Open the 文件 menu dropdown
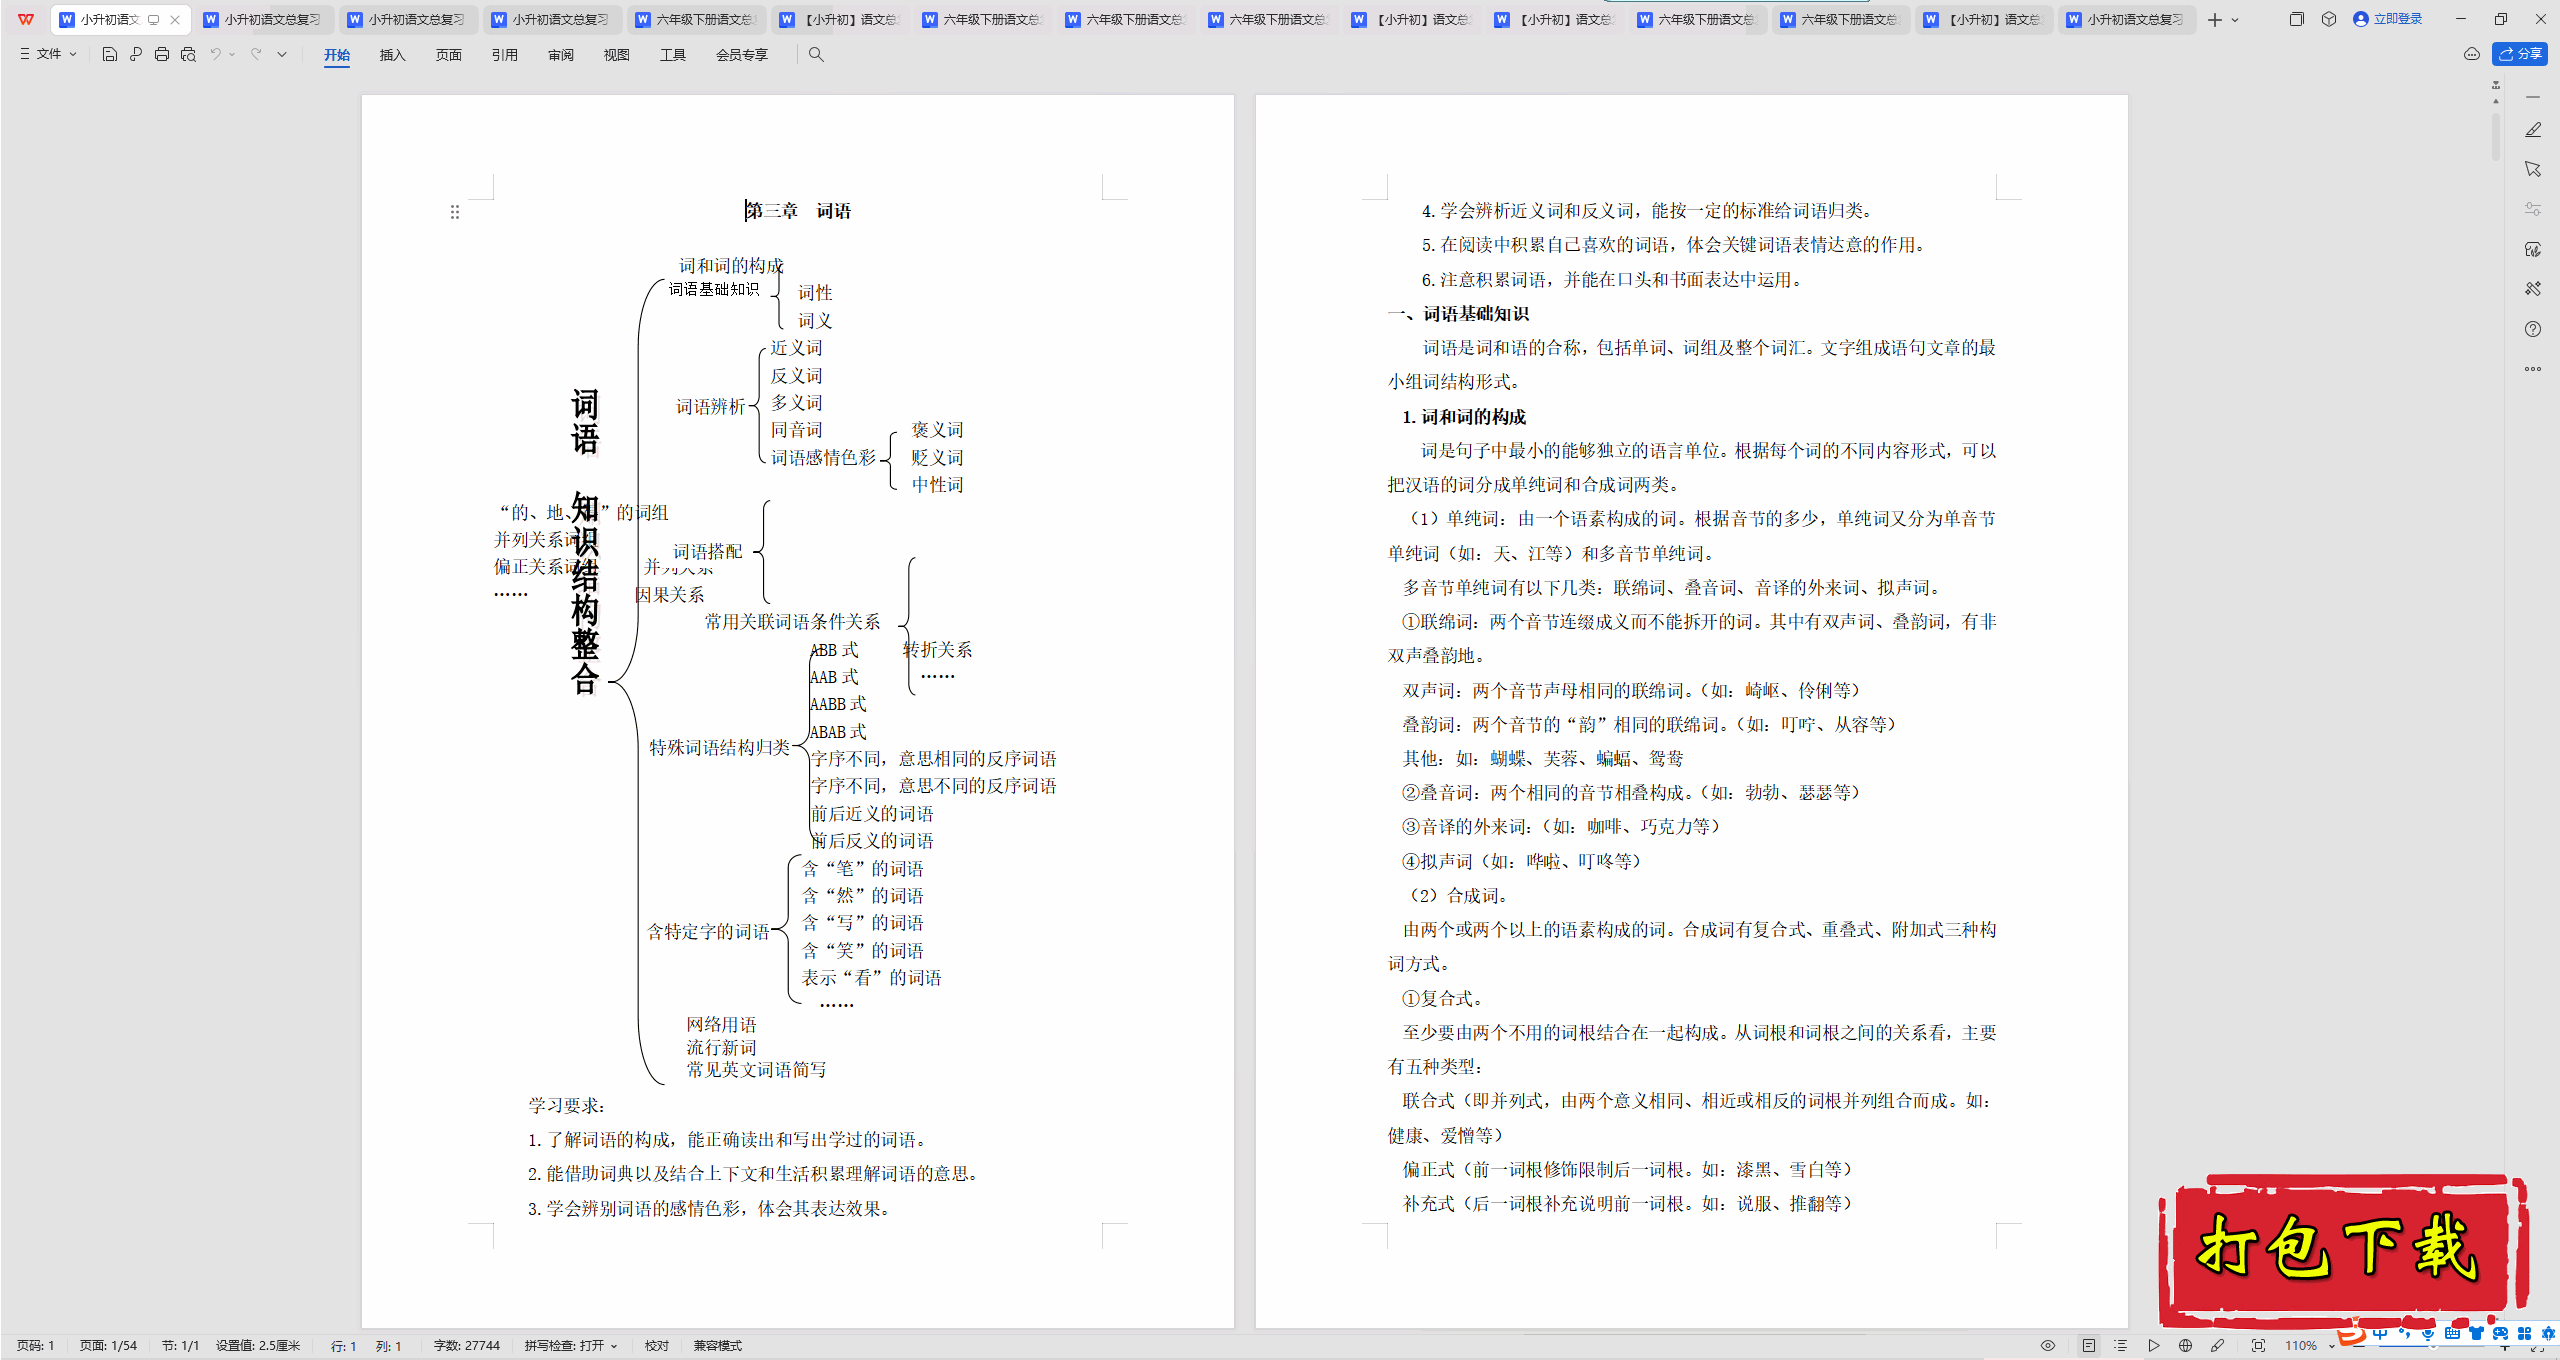This screenshot has height=1360, width=2560. (x=48, y=54)
